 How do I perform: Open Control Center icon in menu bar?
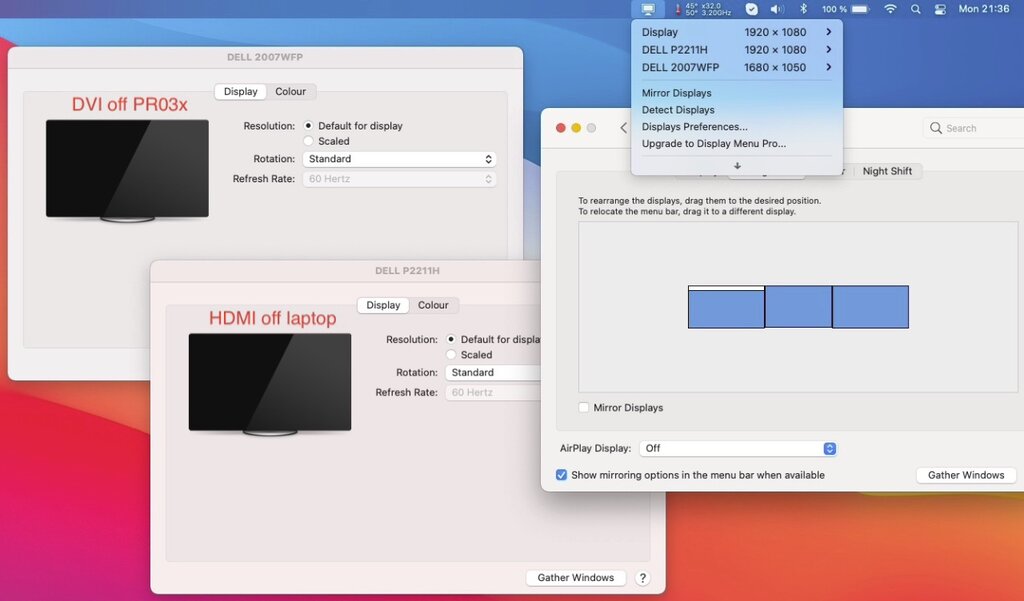(x=940, y=9)
